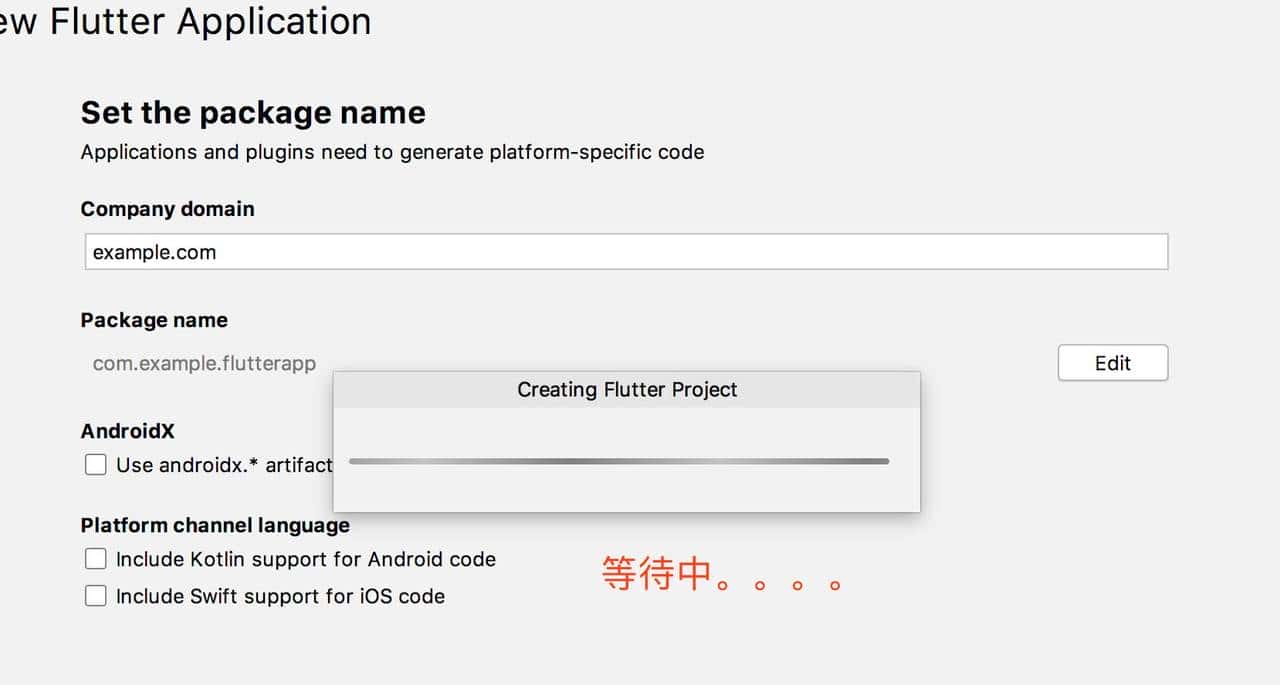Click the AndroidX section header
The height and width of the screenshot is (685, 1280).
127,431
